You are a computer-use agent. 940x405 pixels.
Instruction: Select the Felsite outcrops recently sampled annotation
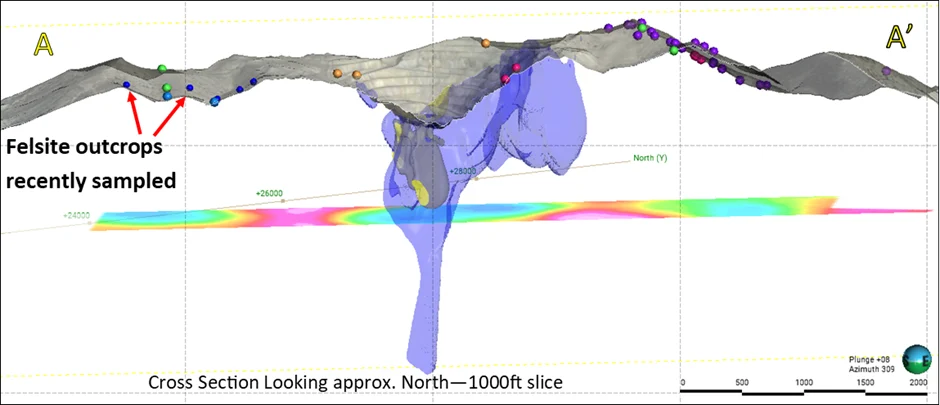click(x=90, y=163)
